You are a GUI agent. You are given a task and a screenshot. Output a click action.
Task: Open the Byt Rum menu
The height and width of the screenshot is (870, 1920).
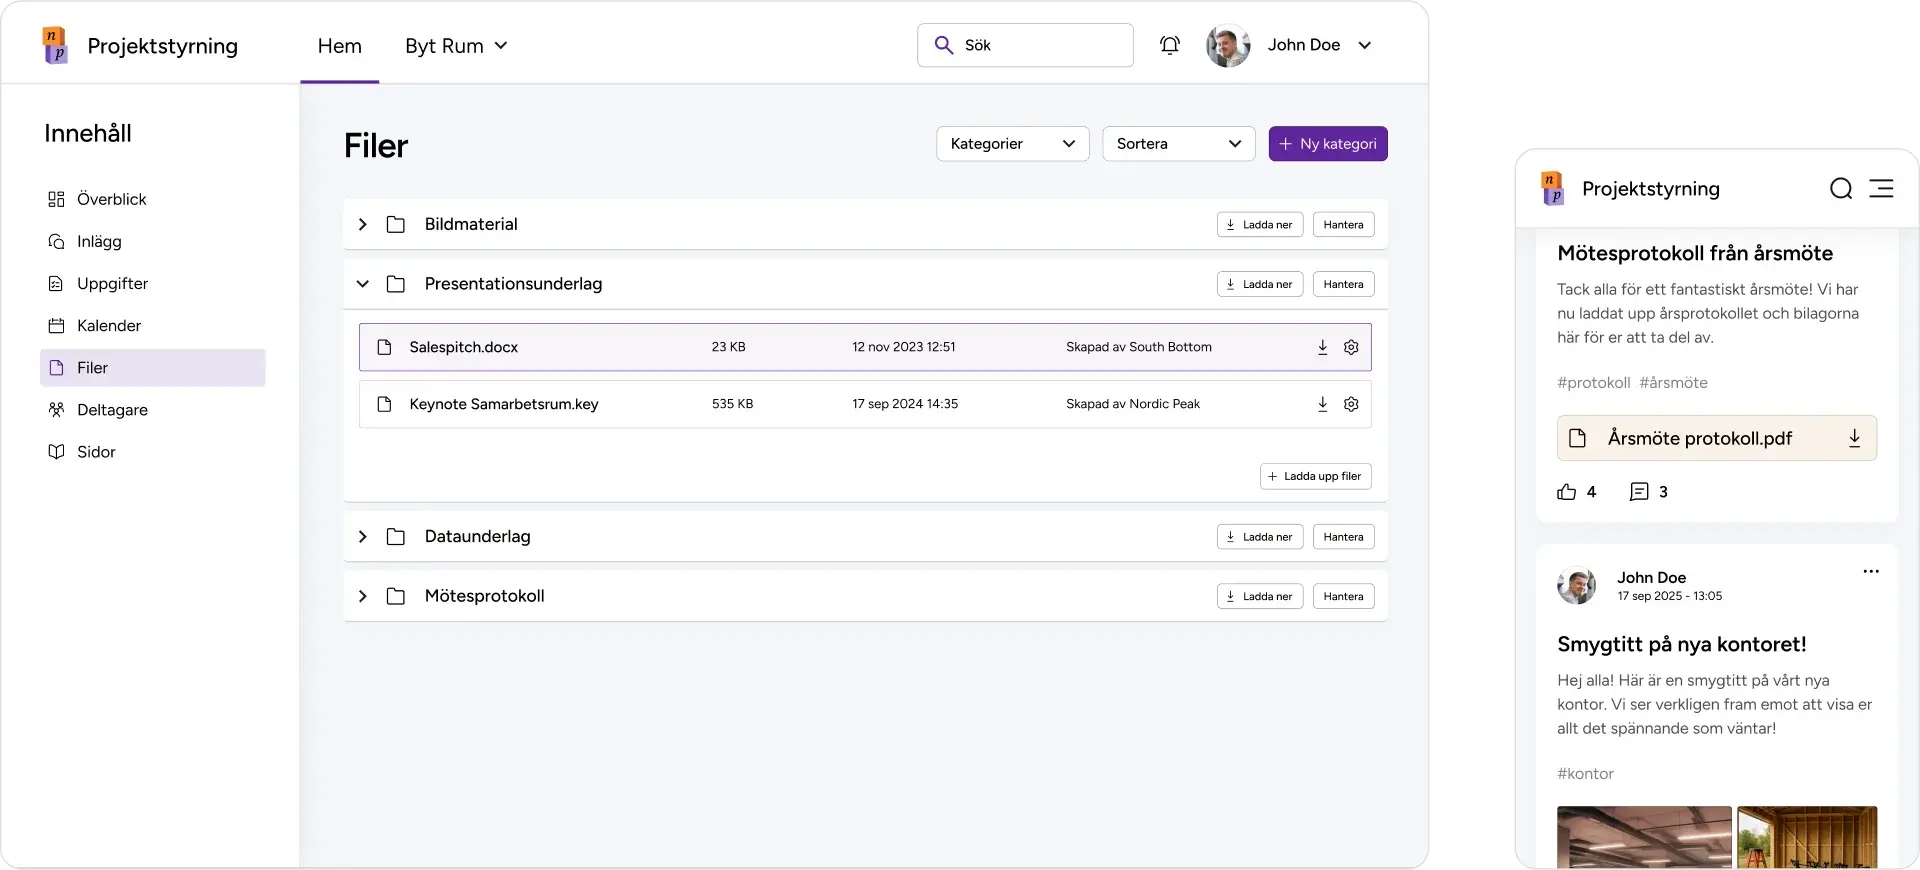tap(456, 46)
